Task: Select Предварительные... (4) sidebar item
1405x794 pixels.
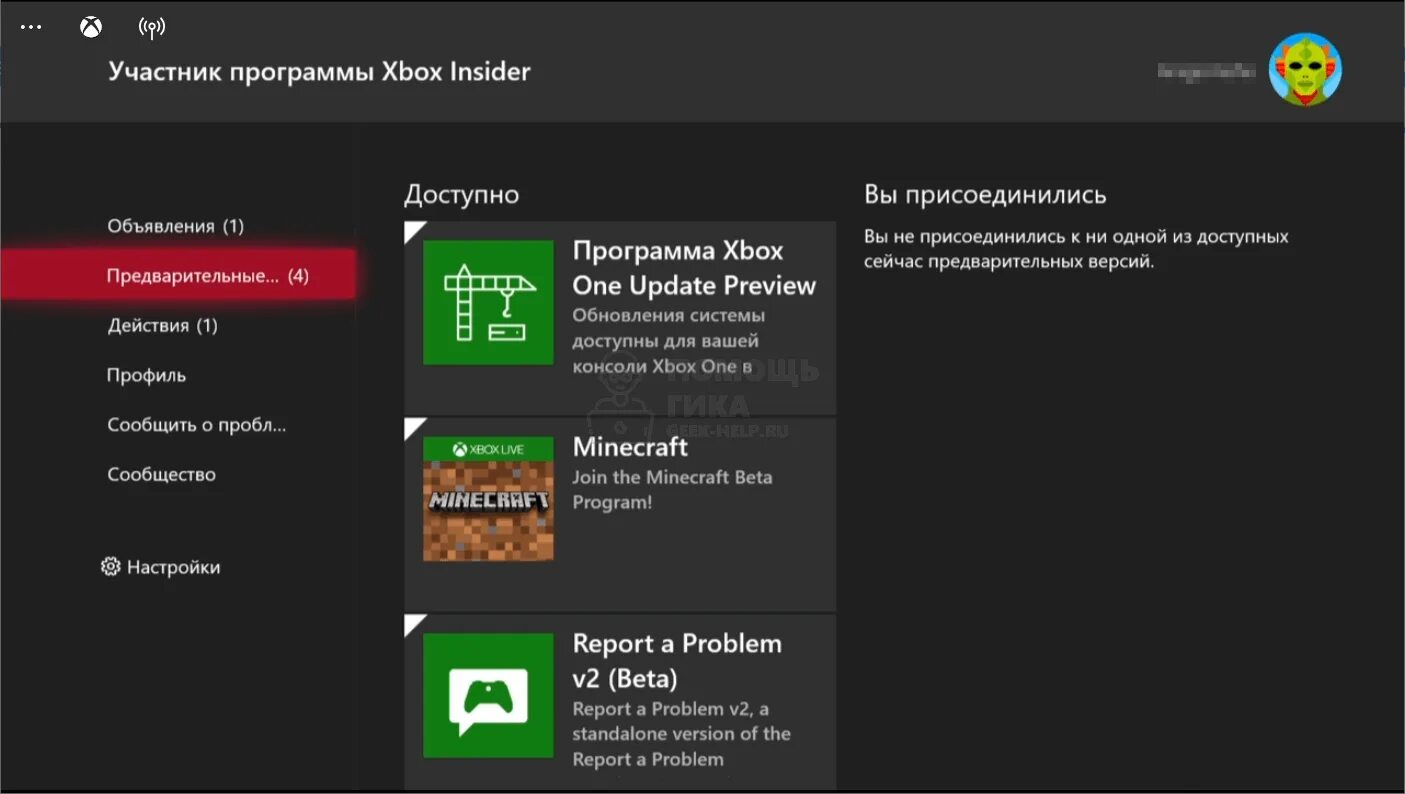Action: [178, 275]
